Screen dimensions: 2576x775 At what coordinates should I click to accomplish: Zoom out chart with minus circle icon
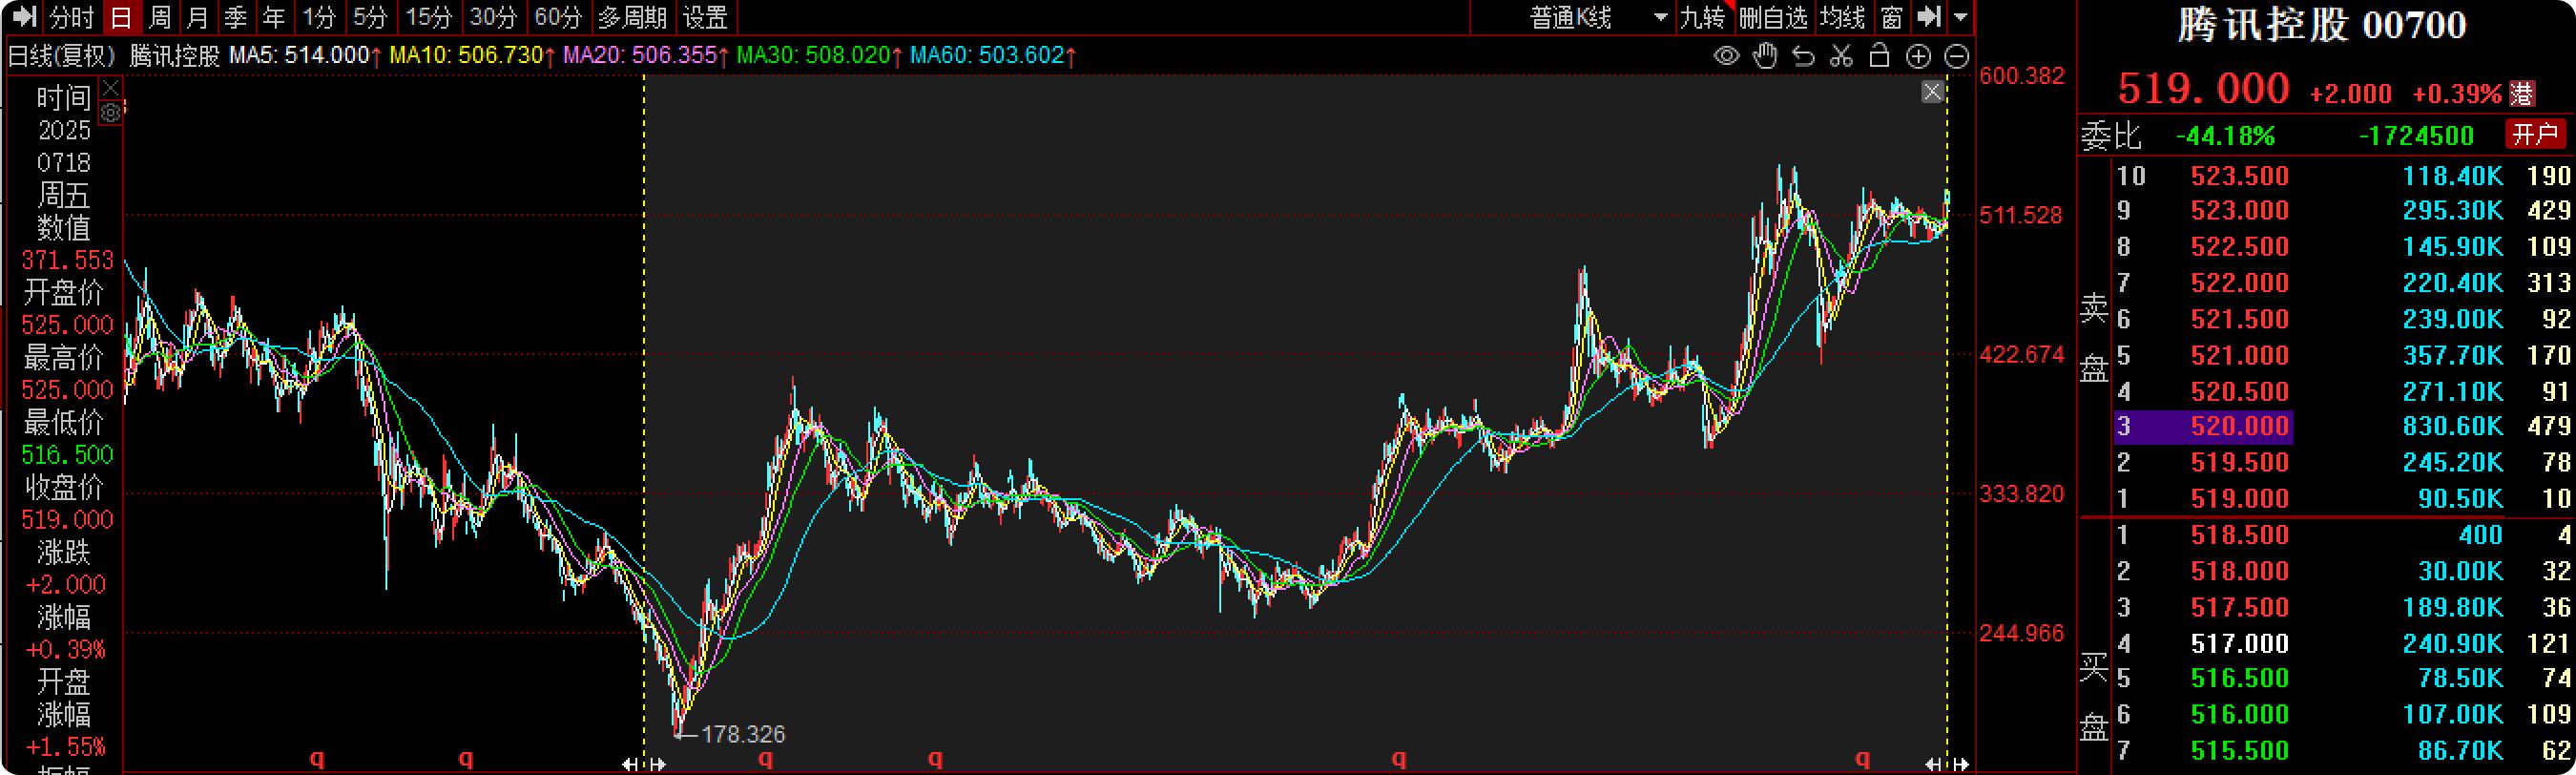tap(1956, 56)
